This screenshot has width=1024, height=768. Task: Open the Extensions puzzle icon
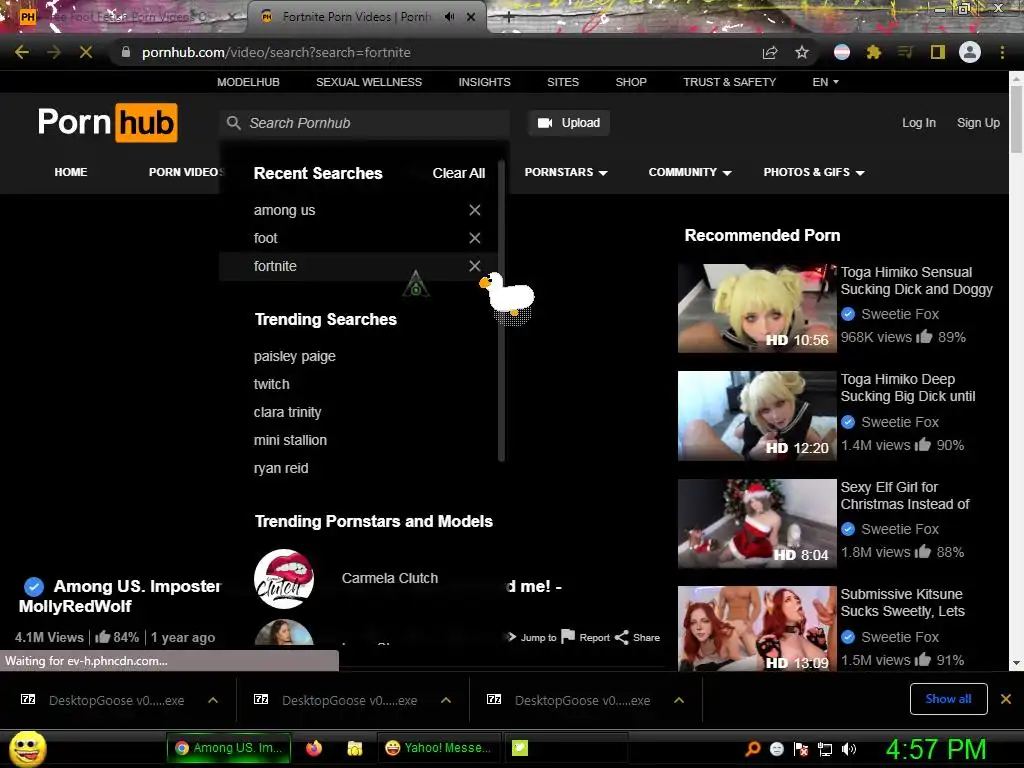[x=874, y=52]
